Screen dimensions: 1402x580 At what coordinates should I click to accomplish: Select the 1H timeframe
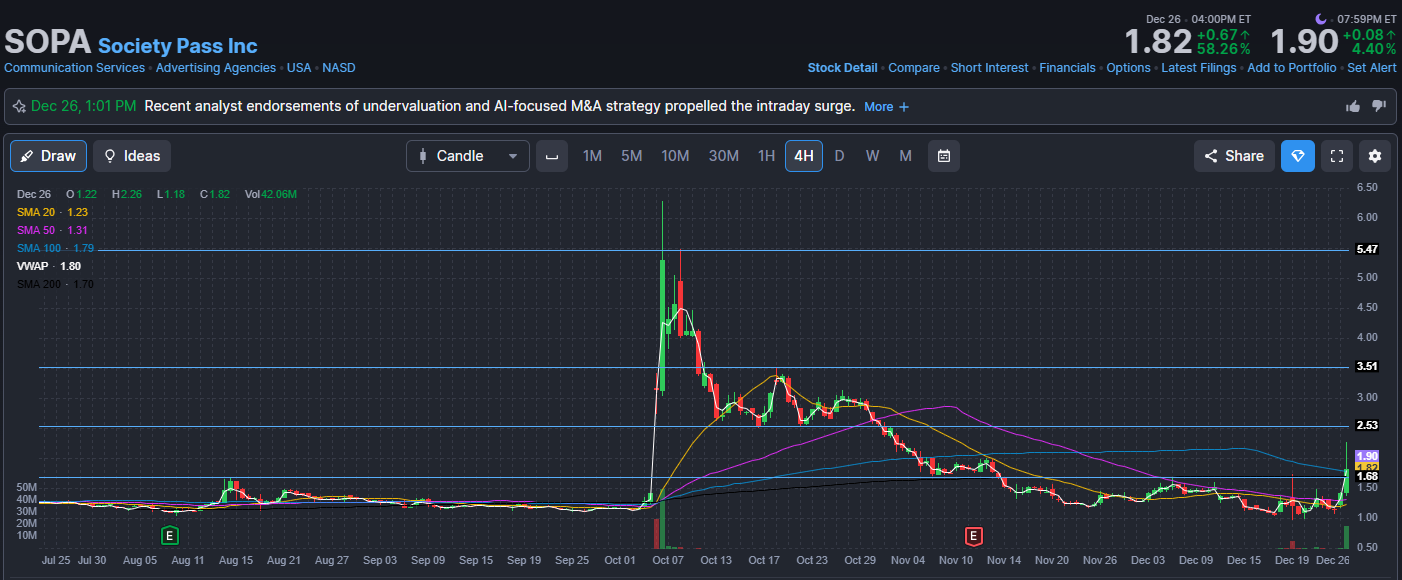pyautogui.click(x=766, y=156)
